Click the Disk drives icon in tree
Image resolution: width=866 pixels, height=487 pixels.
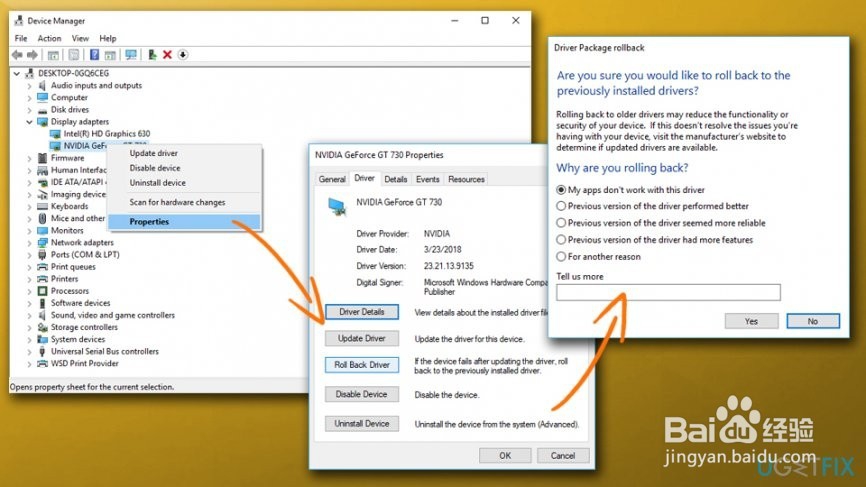(x=43, y=110)
